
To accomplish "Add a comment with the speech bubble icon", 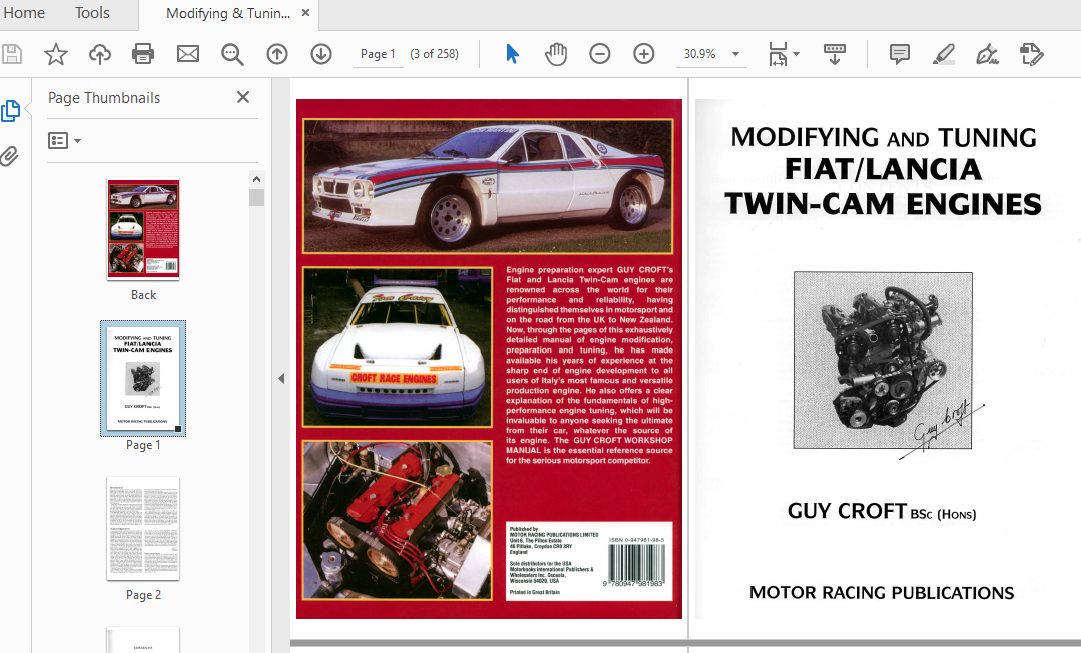I will click(900, 54).
